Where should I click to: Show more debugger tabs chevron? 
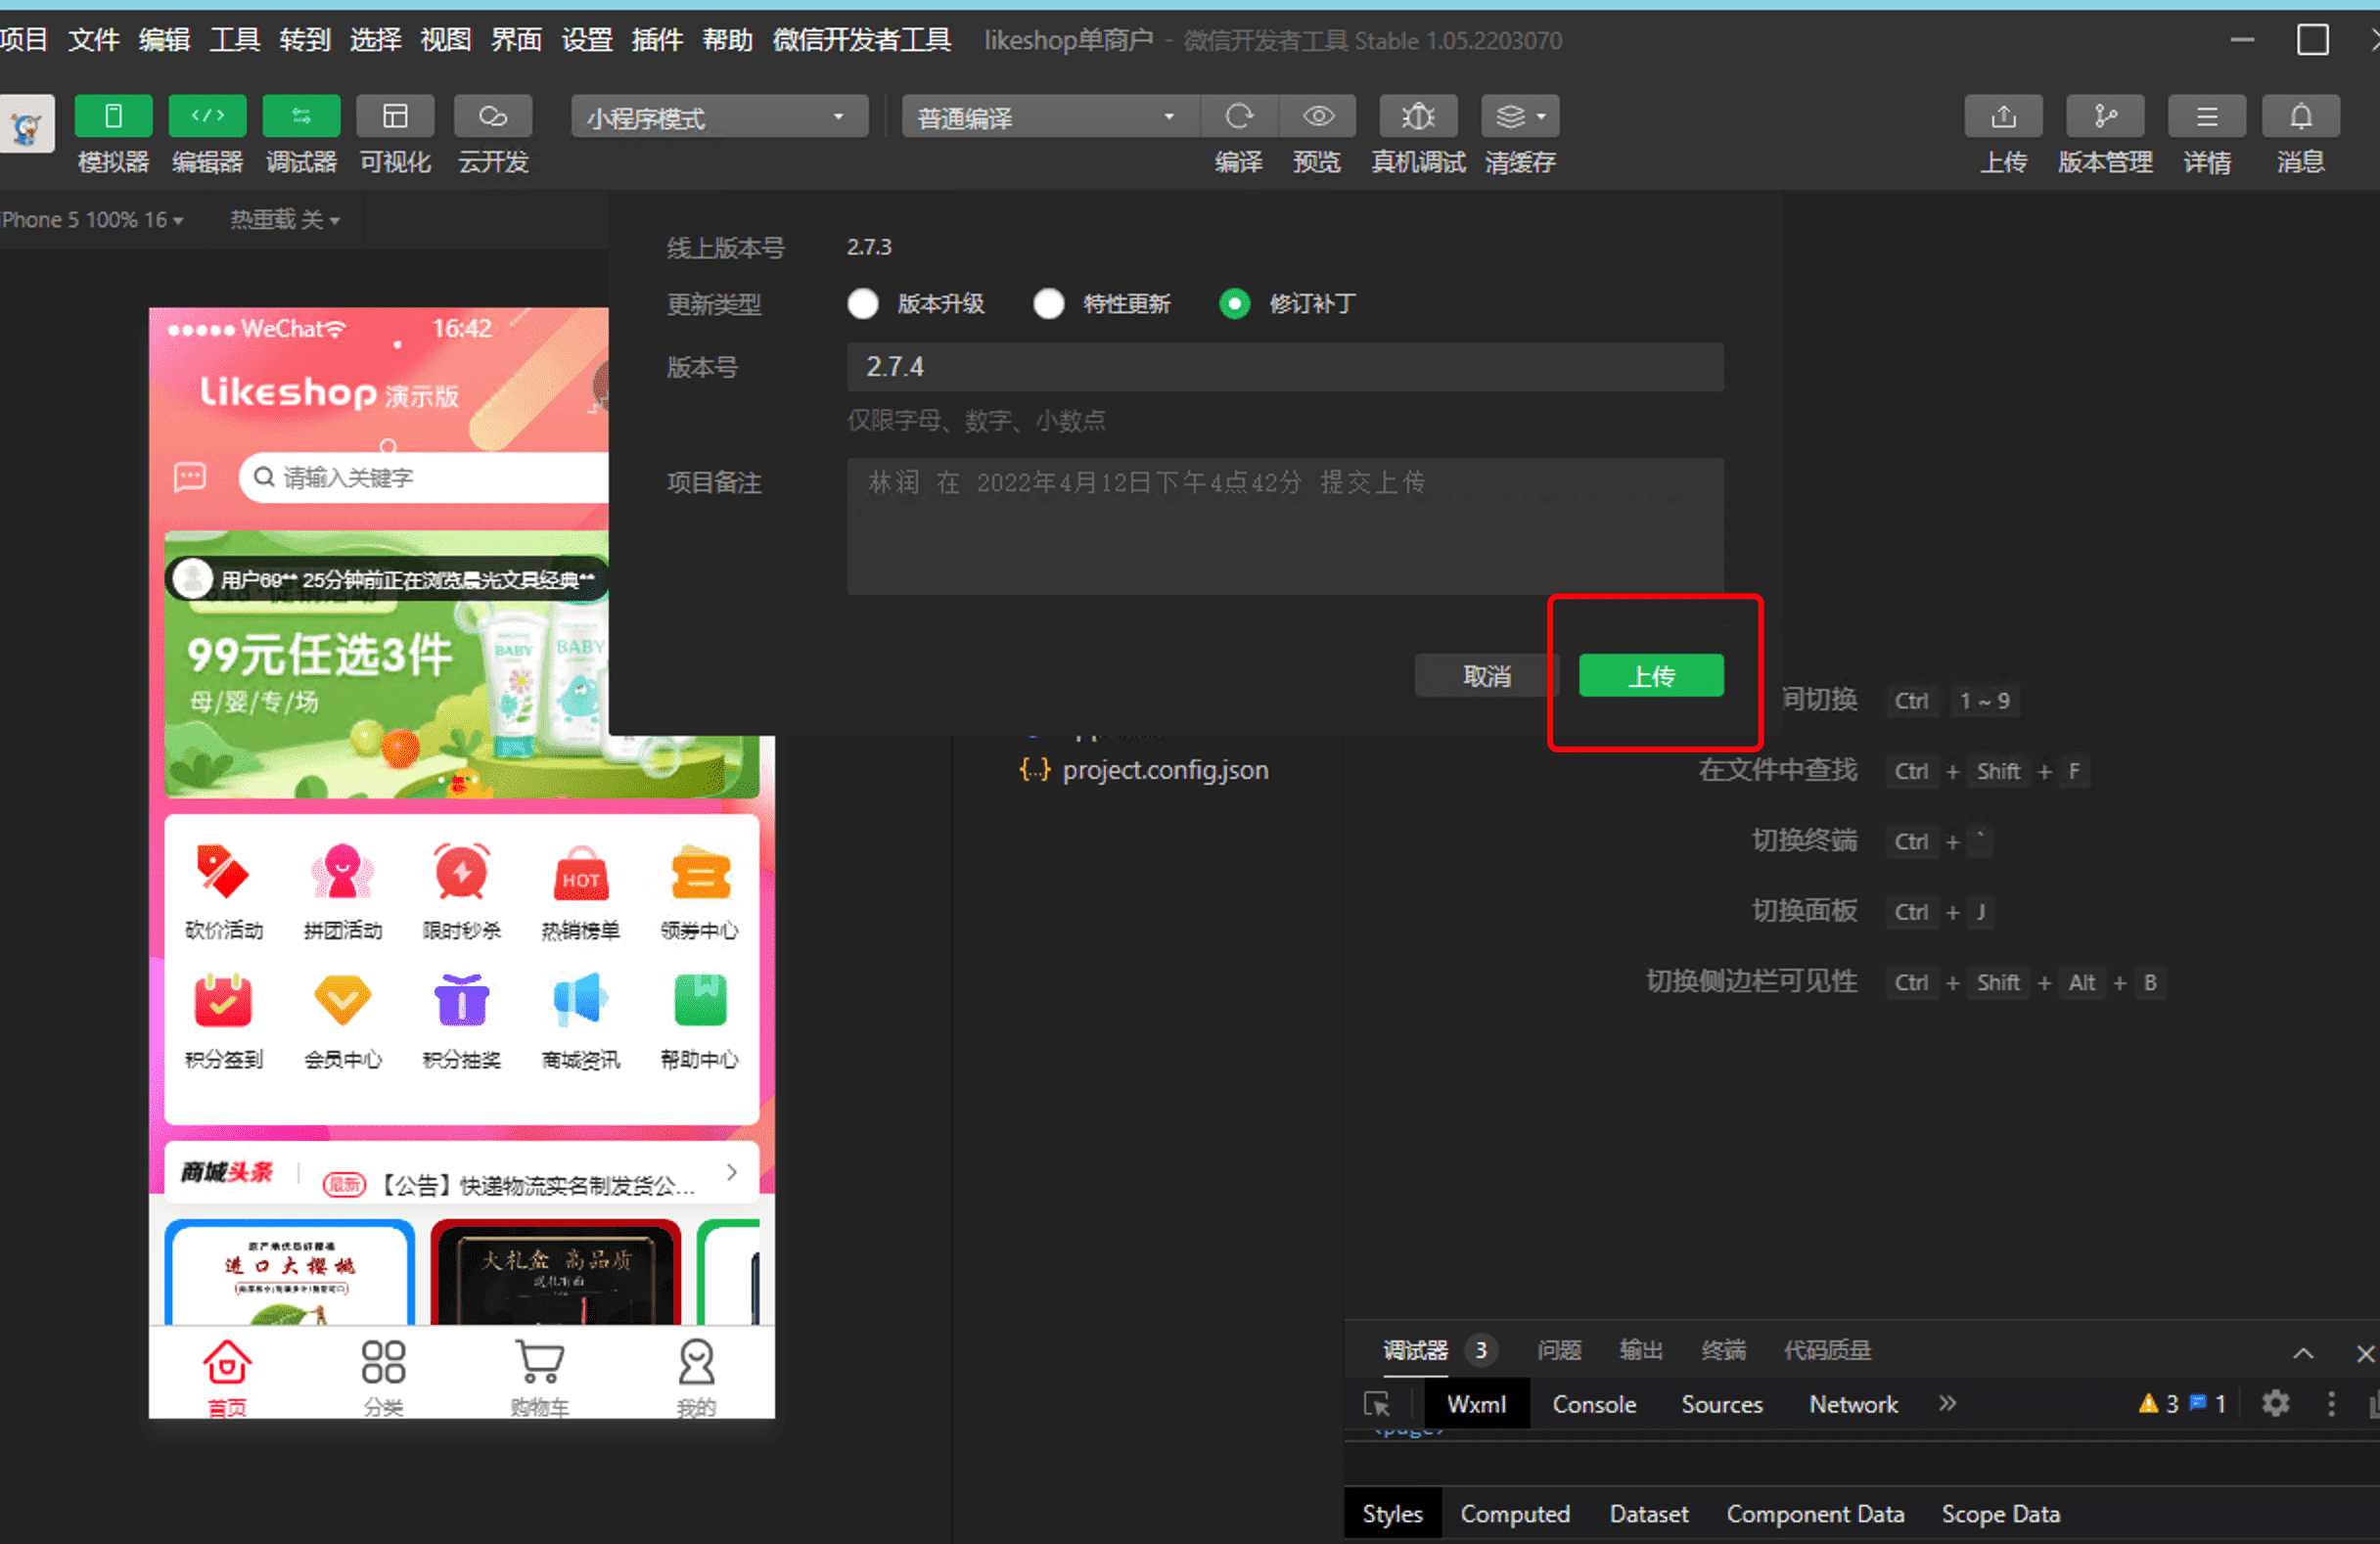click(x=1947, y=1404)
